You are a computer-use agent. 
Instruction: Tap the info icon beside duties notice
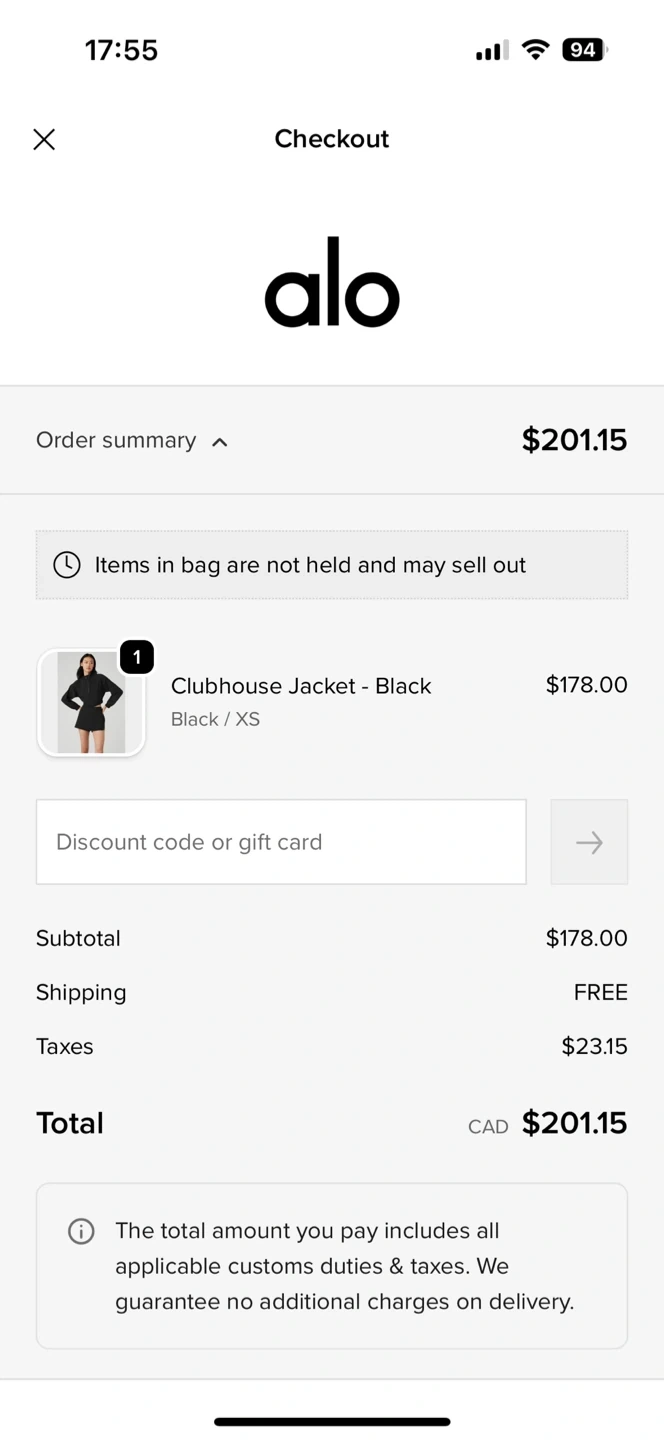(x=81, y=1231)
